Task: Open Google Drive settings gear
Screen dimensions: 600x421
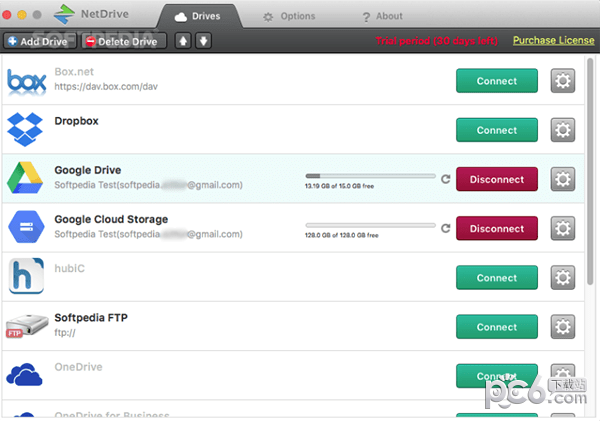Action: coord(562,179)
